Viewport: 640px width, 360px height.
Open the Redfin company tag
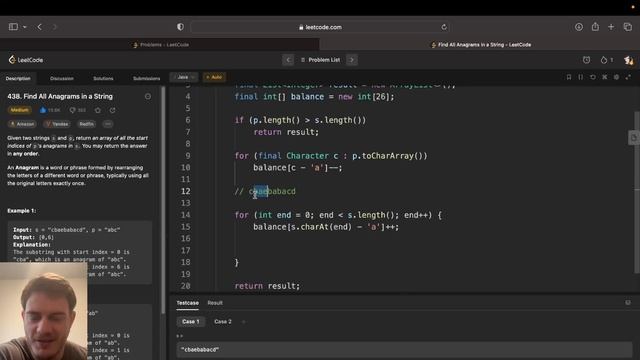[87, 124]
